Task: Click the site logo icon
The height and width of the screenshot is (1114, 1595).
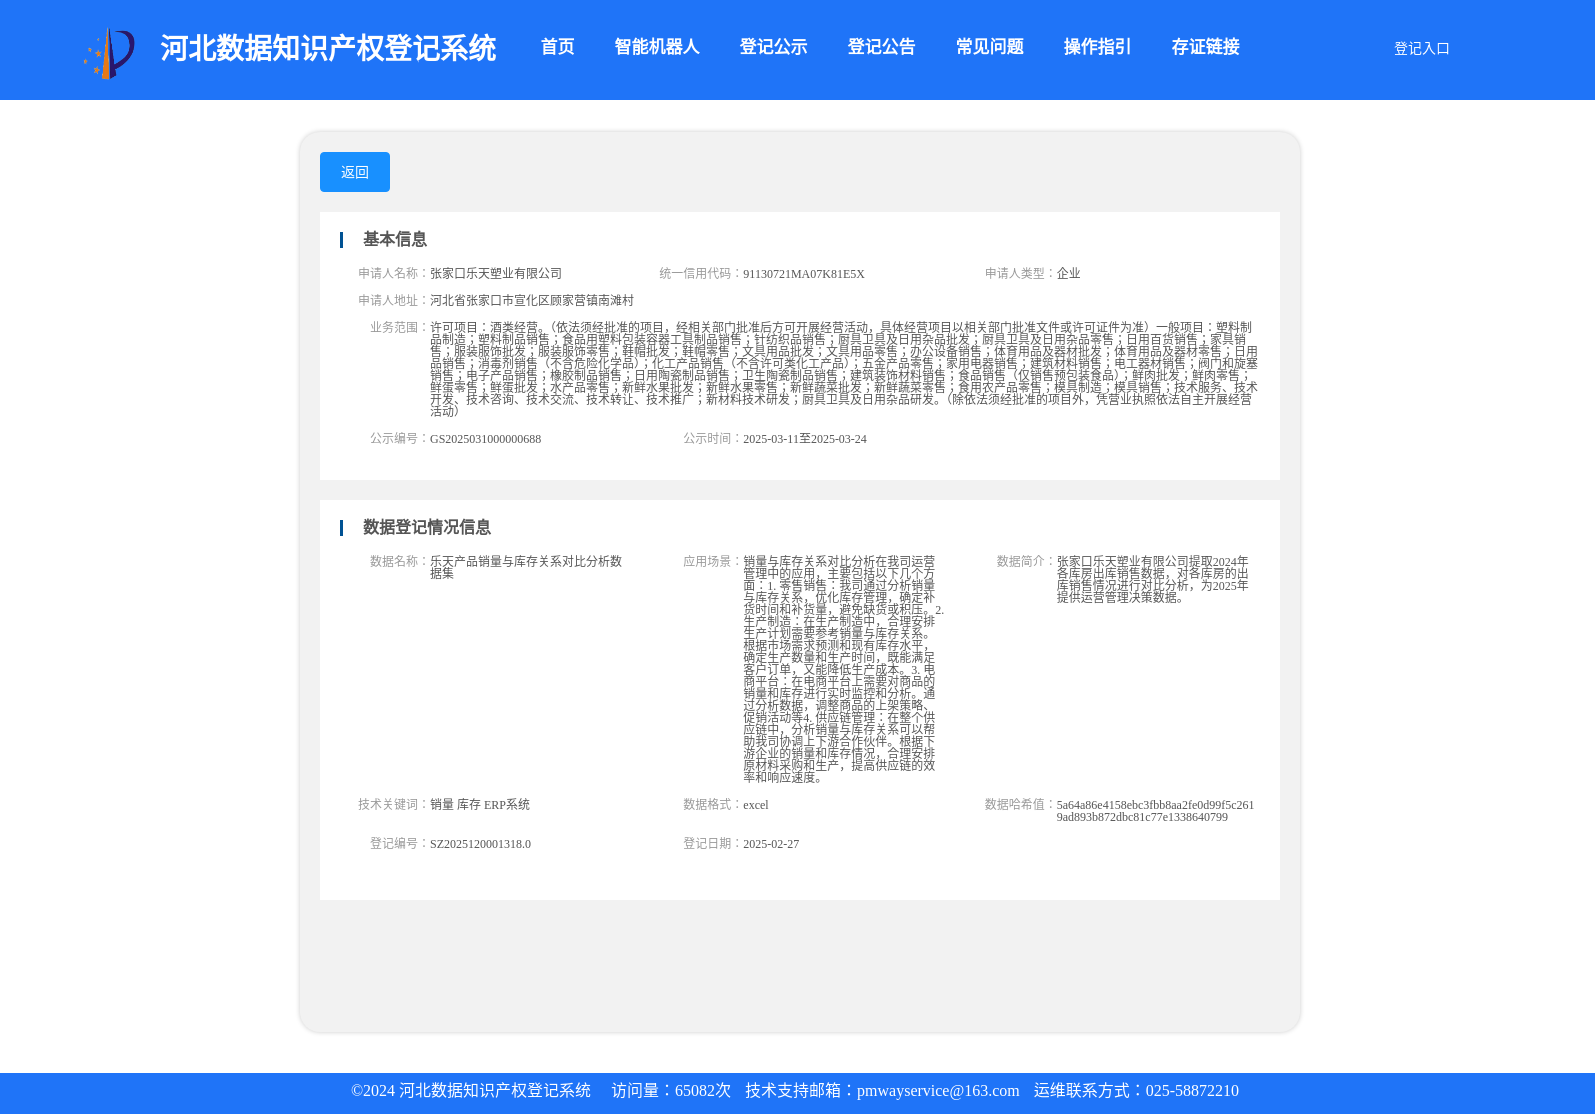Action: [109, 53]
